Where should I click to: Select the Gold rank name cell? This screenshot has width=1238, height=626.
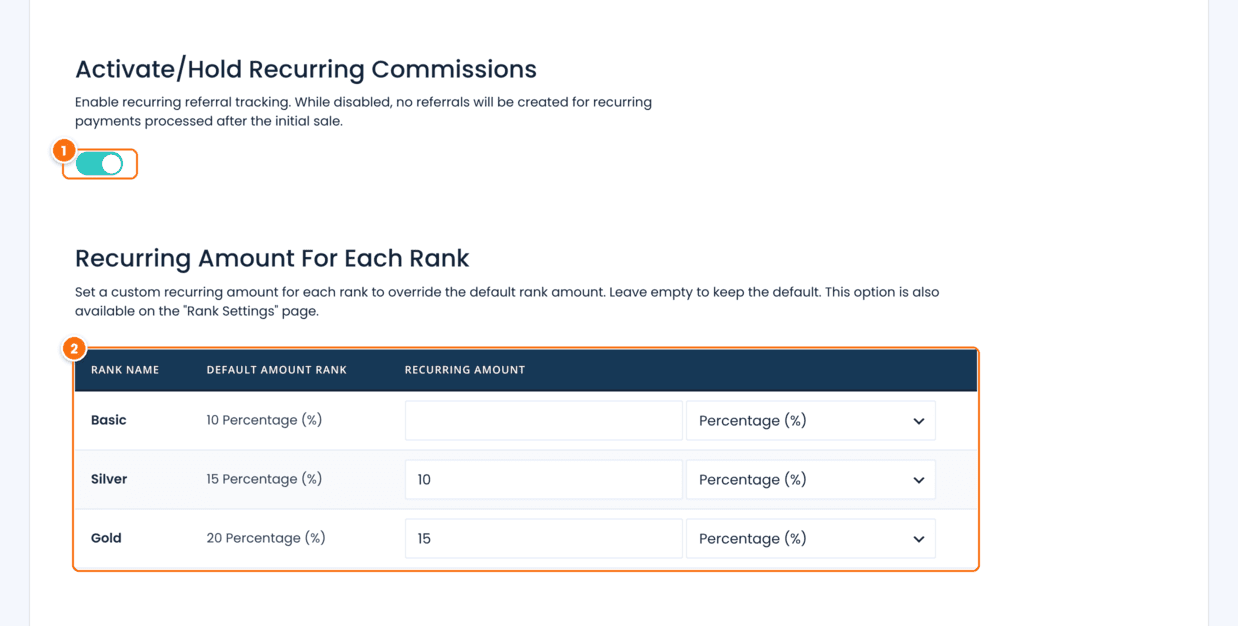click(x=106, y=538)
